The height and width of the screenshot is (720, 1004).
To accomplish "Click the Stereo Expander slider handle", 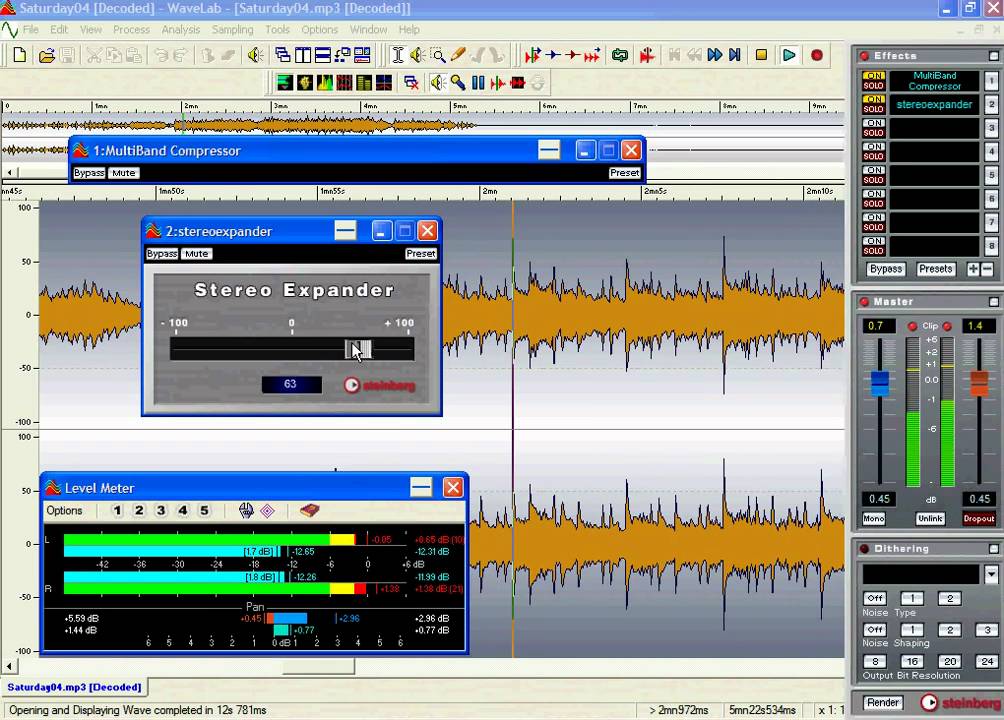I will [359, 349].
